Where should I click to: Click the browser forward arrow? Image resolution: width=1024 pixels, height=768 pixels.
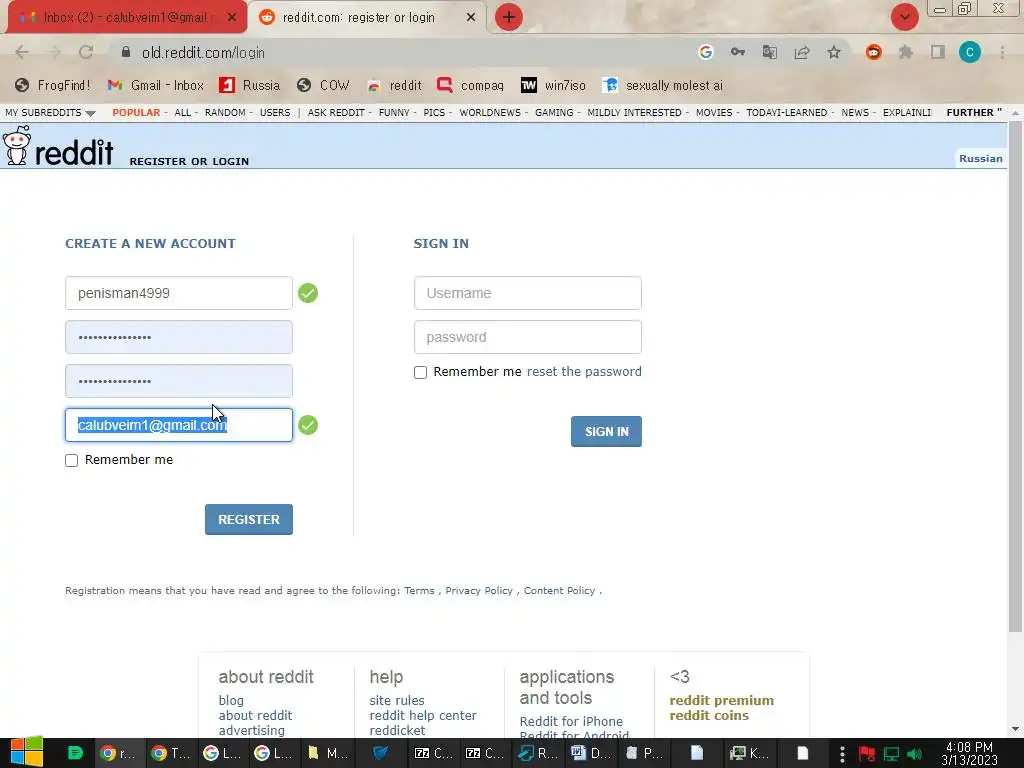[54, 52]
